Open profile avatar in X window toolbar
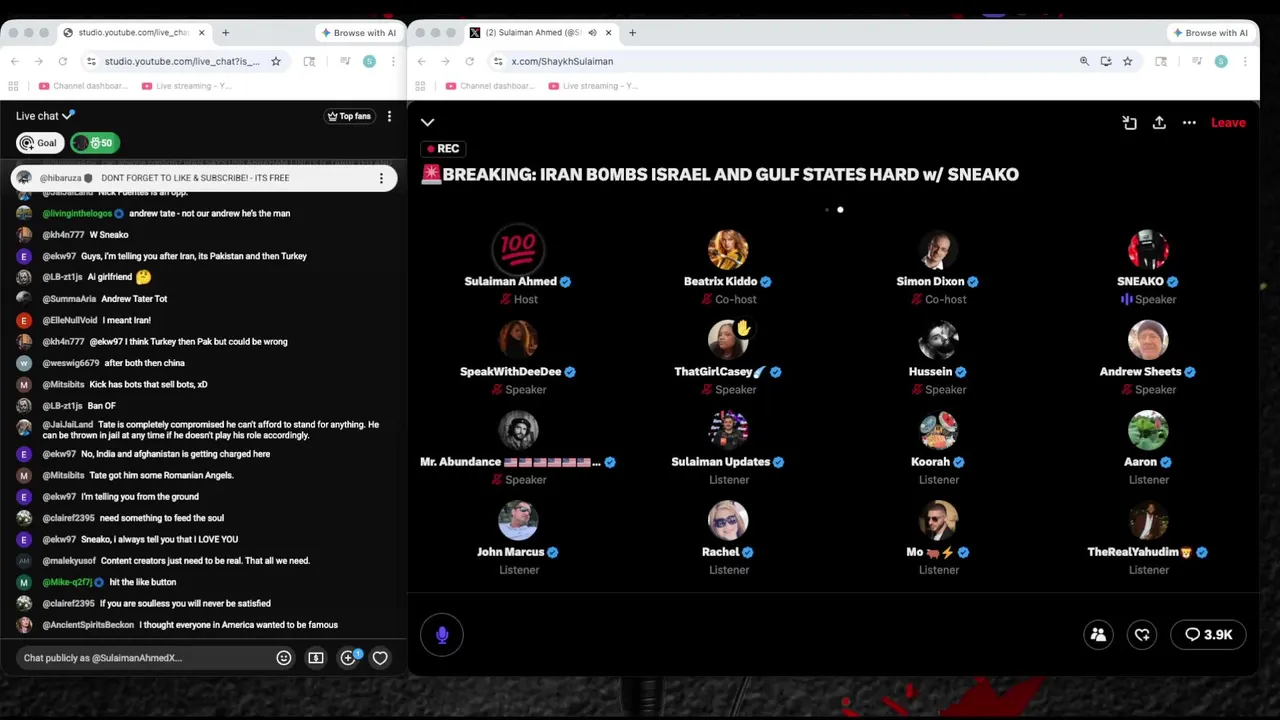The width and height of the screenshot is (1280, 720). pos(1221,61)
